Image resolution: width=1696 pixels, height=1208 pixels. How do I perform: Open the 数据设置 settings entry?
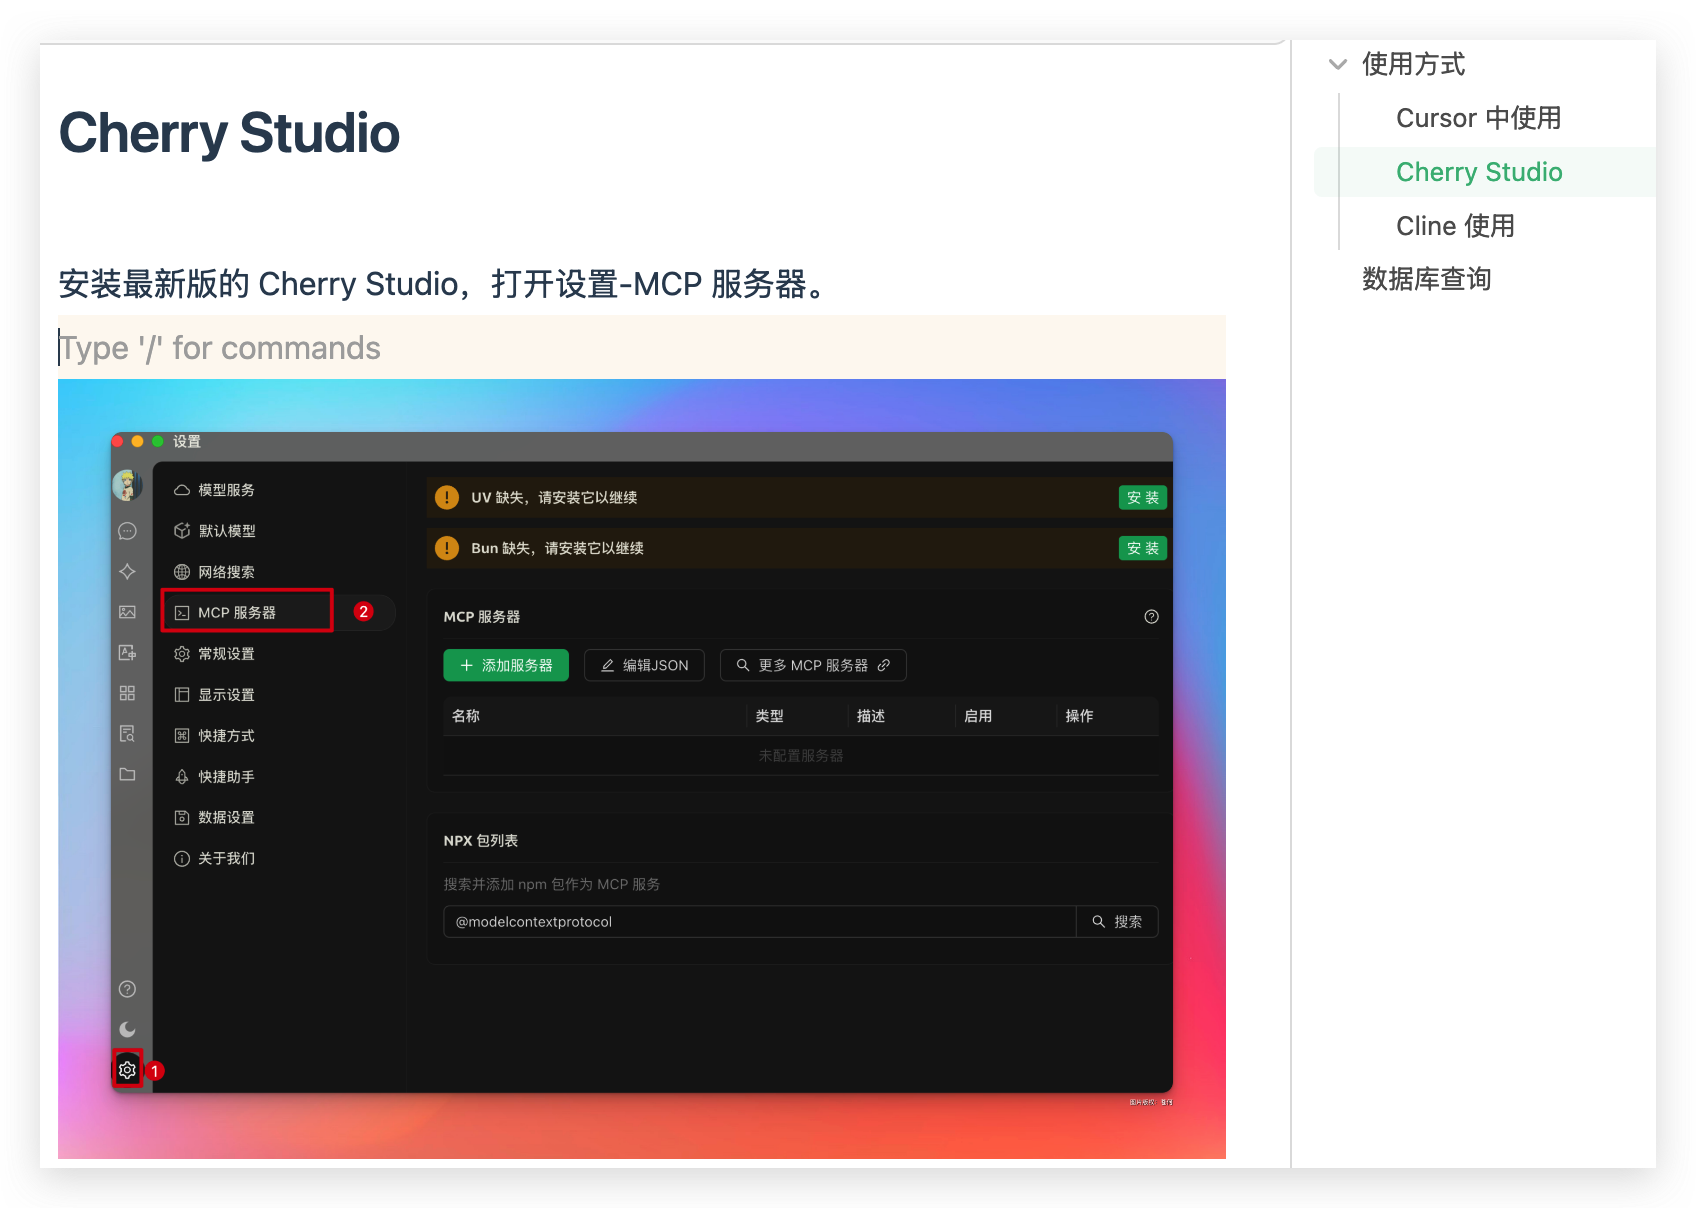225,817
